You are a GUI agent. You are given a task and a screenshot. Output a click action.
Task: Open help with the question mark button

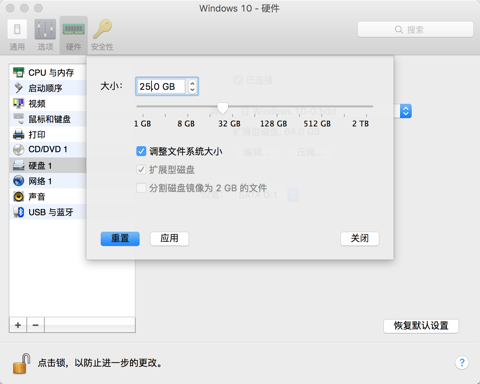tap(462, 363)
